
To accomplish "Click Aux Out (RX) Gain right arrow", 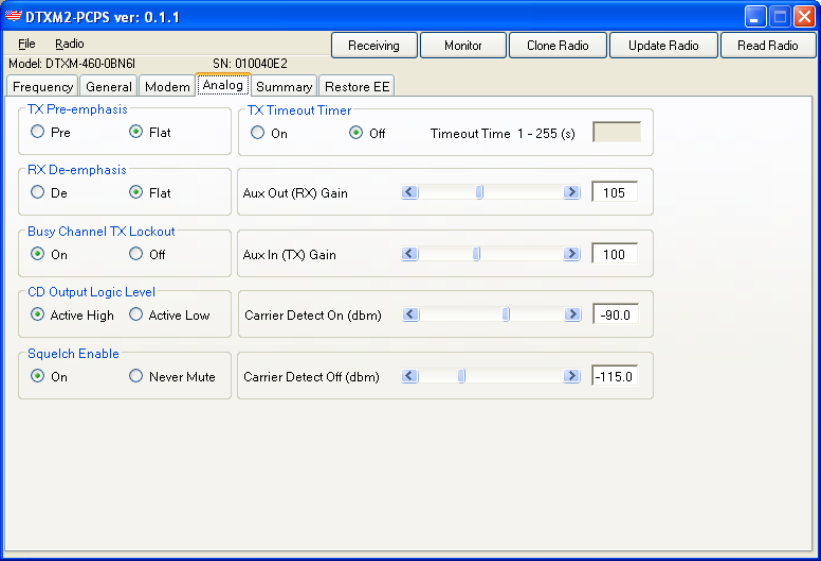I will pos(572,192).
